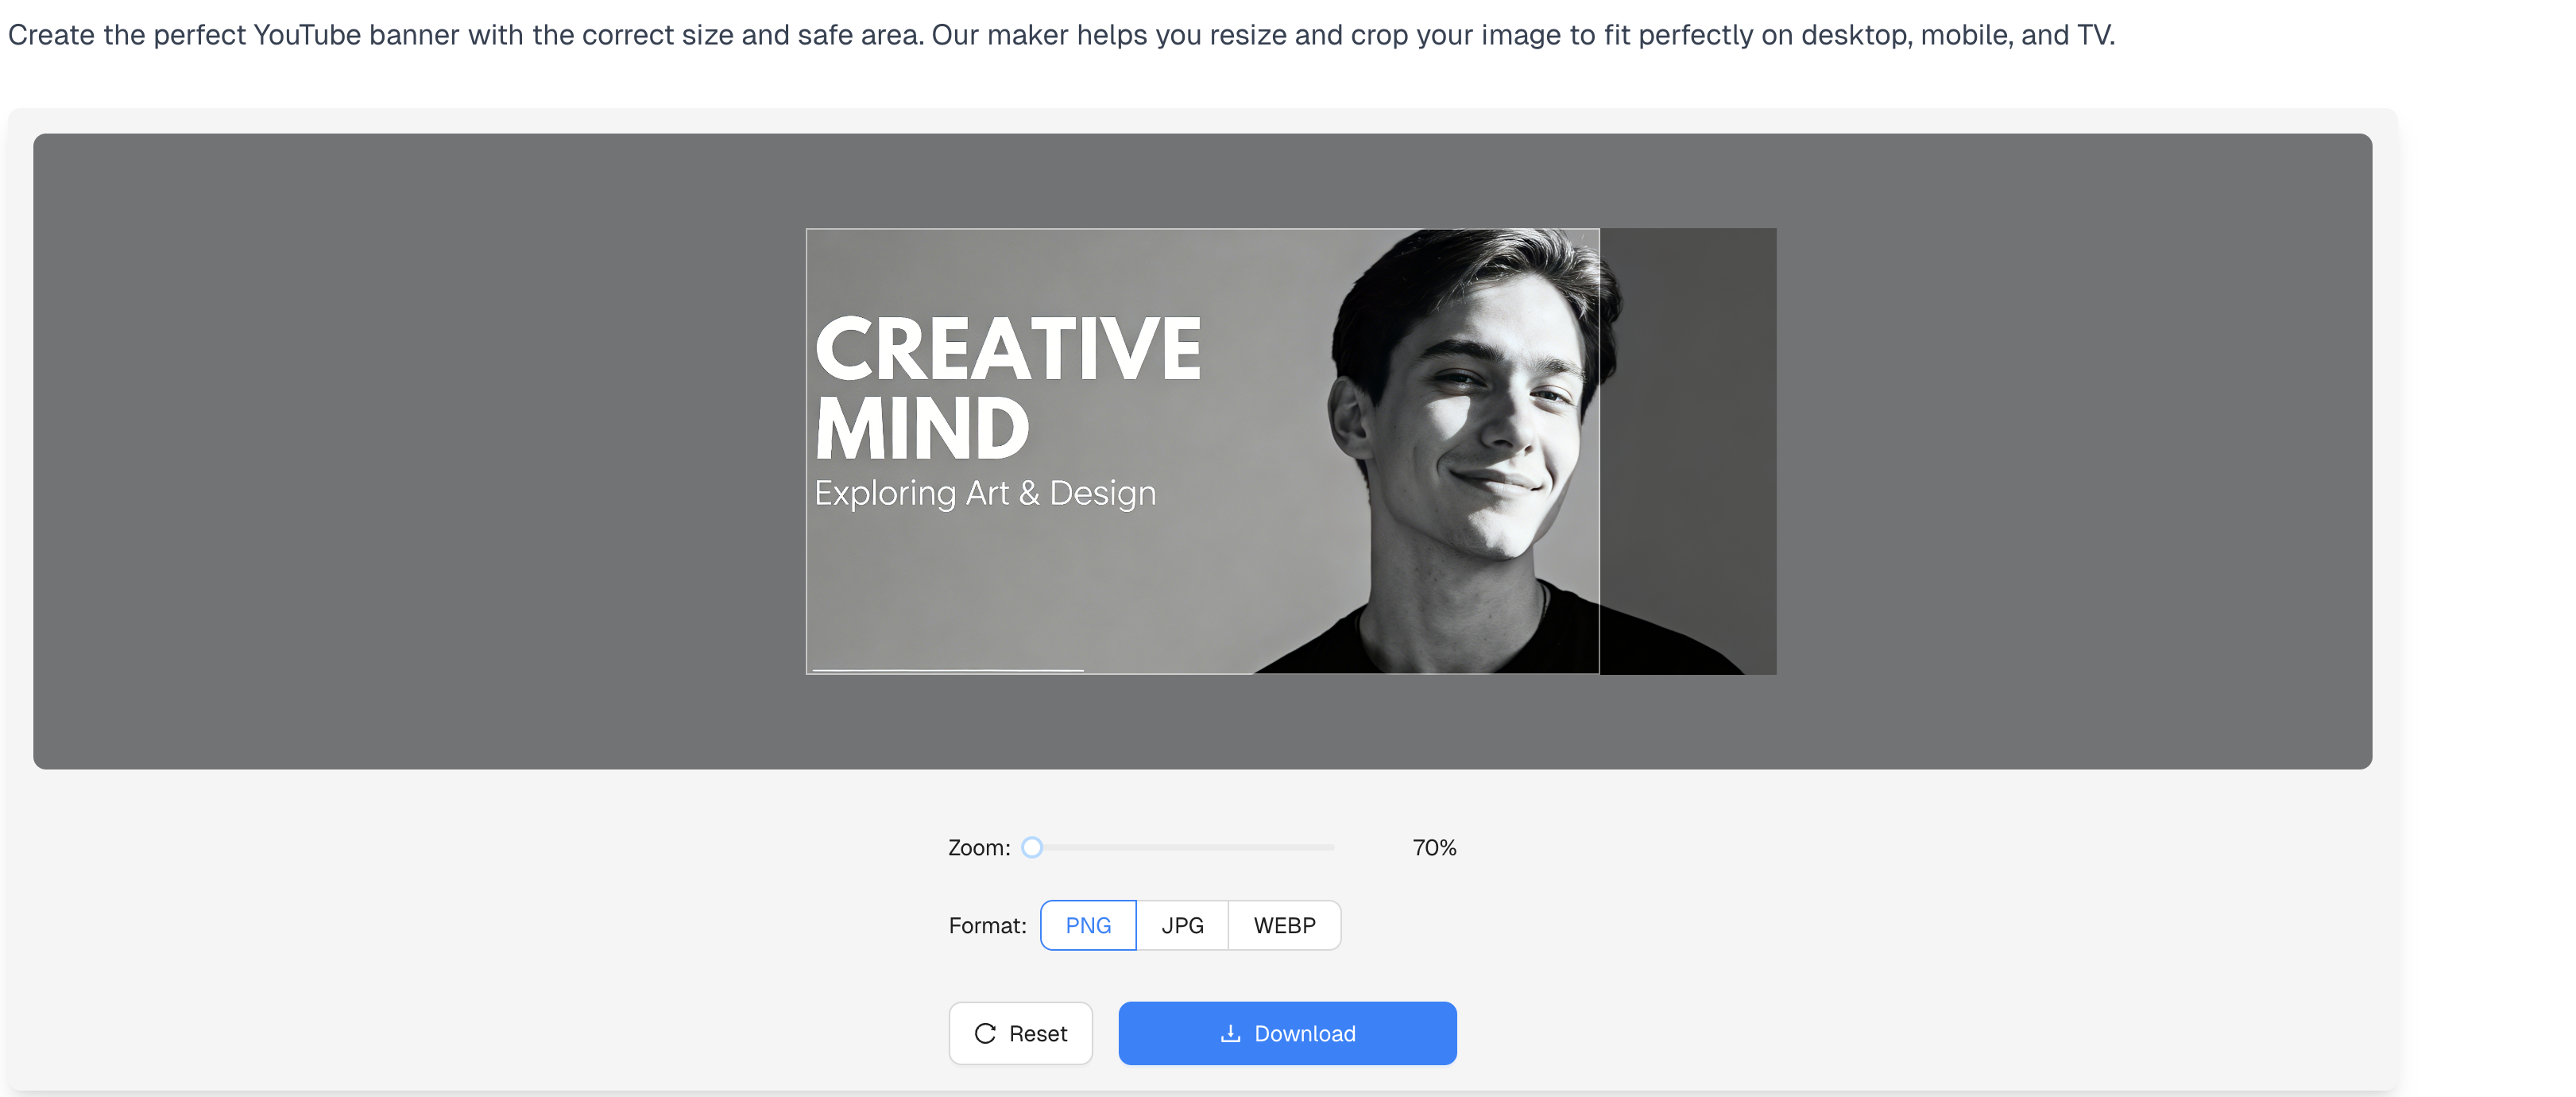Click the Exploring Art & Design tagline

point(985,492)
